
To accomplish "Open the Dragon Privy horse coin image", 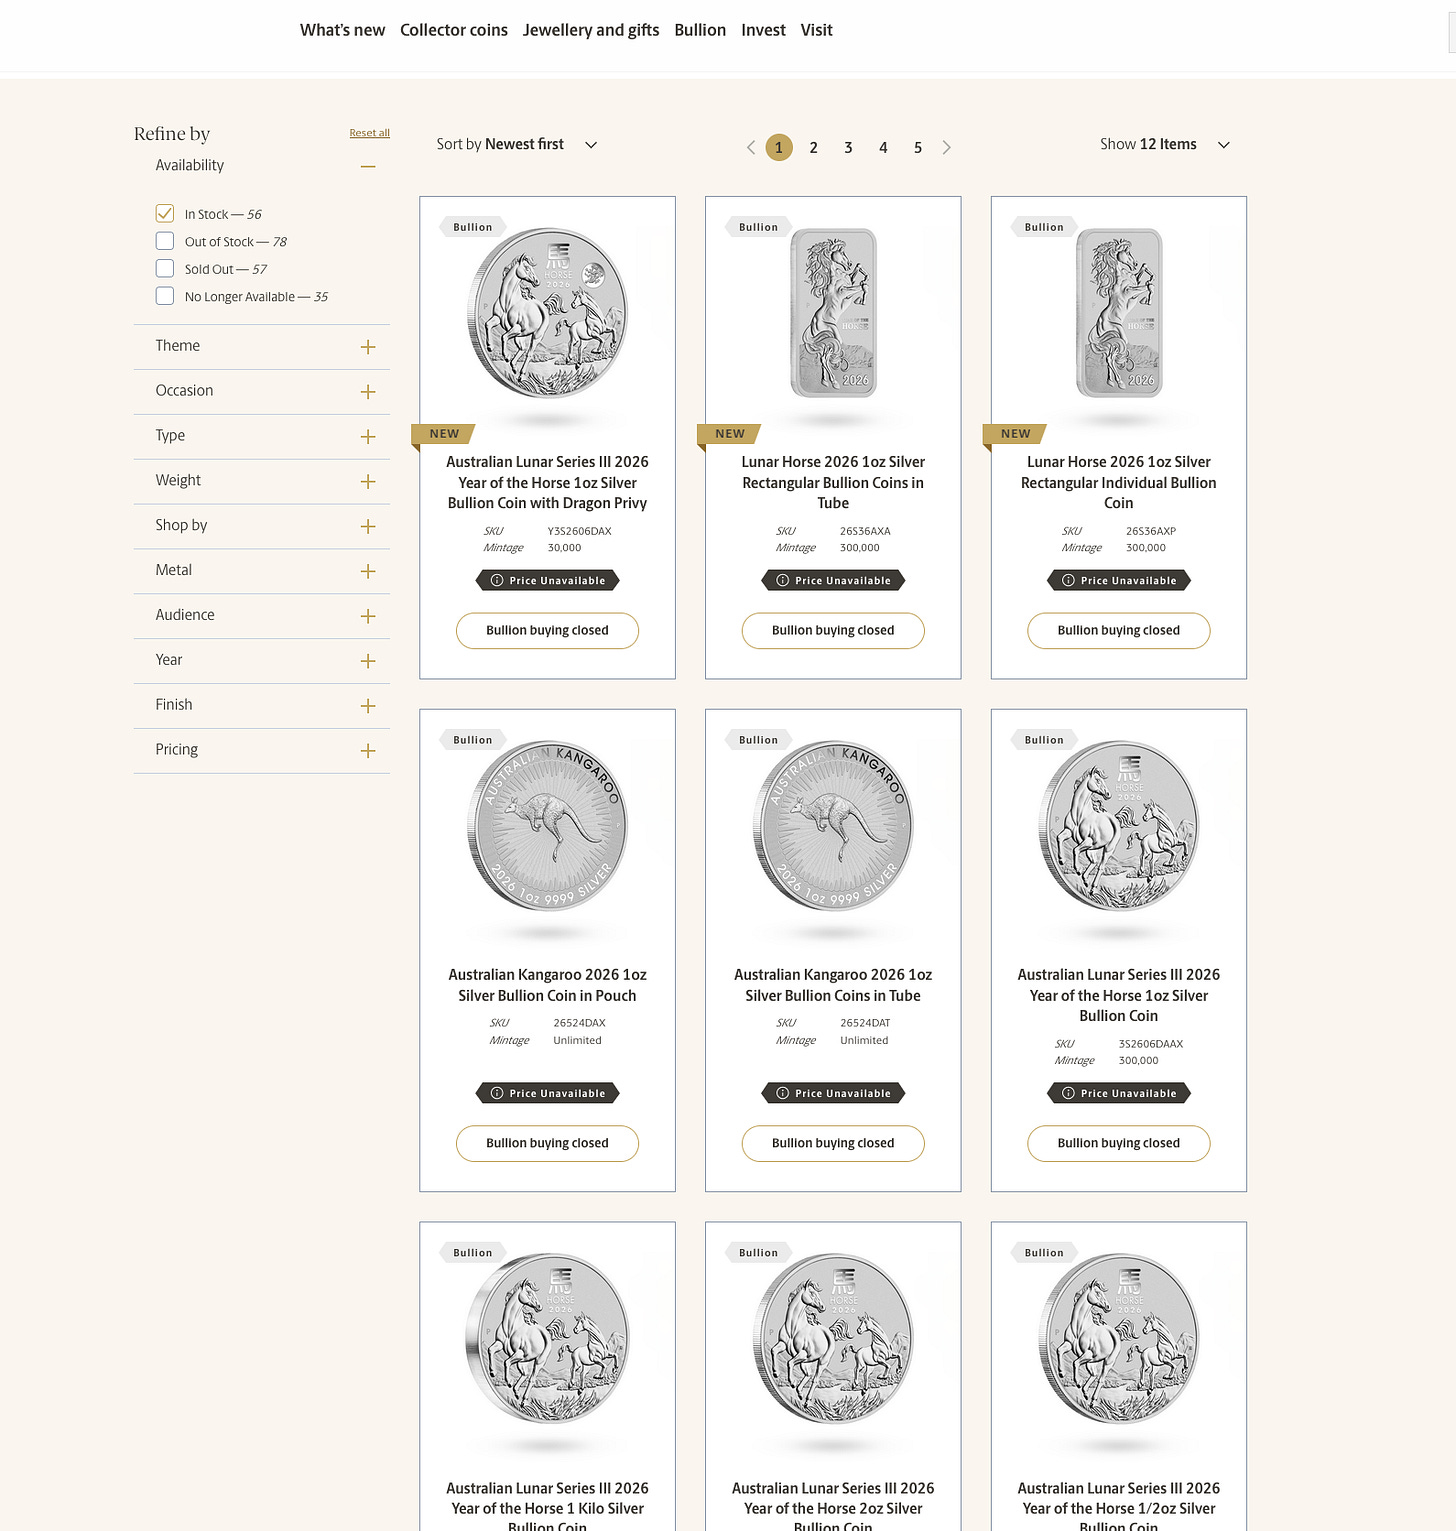I will click(x=547, y=313).
